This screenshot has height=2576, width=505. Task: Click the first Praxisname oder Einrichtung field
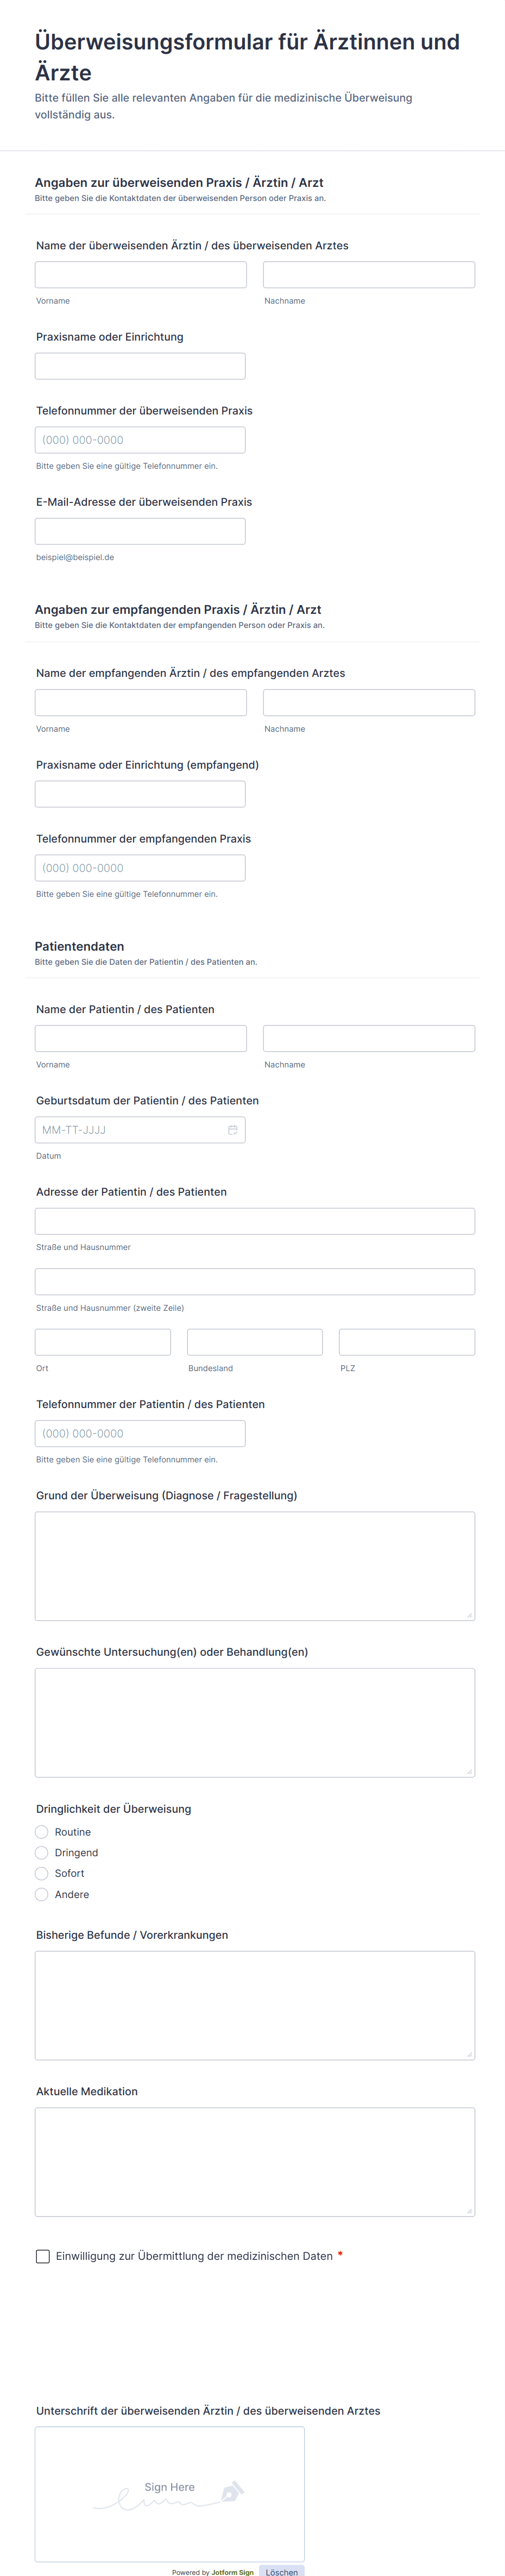[140, 366]
